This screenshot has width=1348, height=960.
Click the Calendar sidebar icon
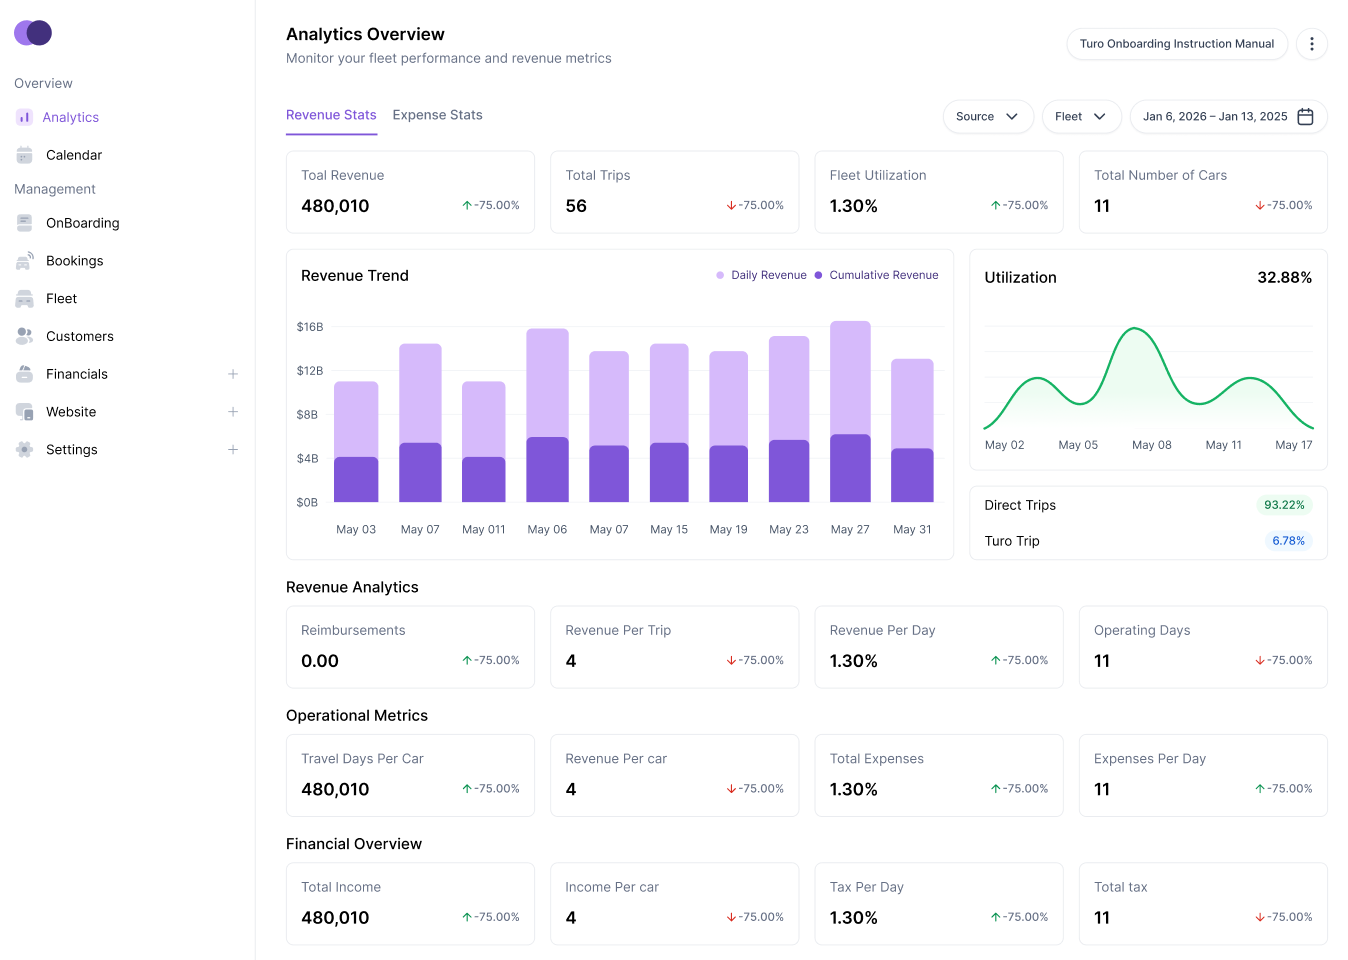pyautogui.click(x=25, y=155)
